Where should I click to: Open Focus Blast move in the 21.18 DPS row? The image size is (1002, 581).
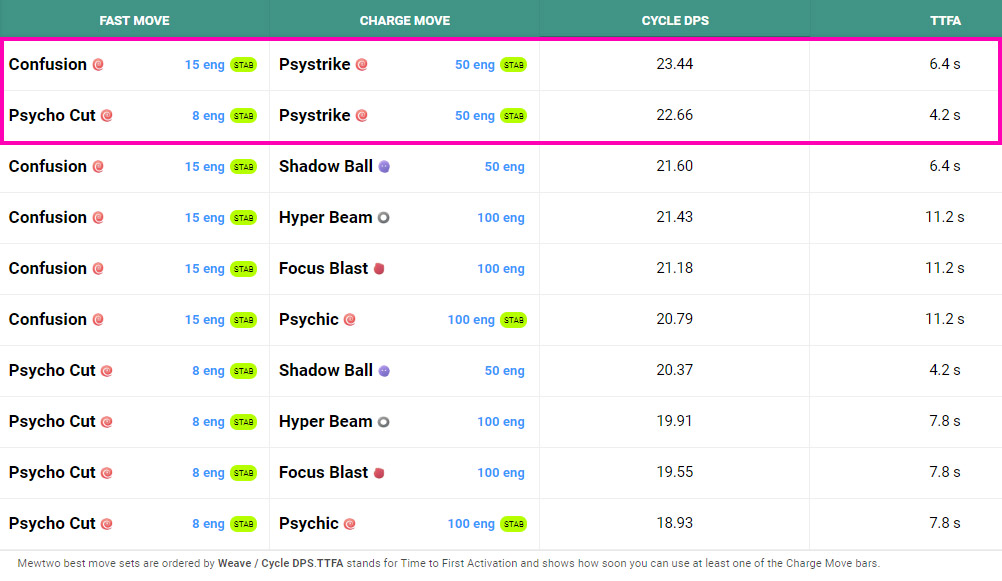click(x=323, y=268)
